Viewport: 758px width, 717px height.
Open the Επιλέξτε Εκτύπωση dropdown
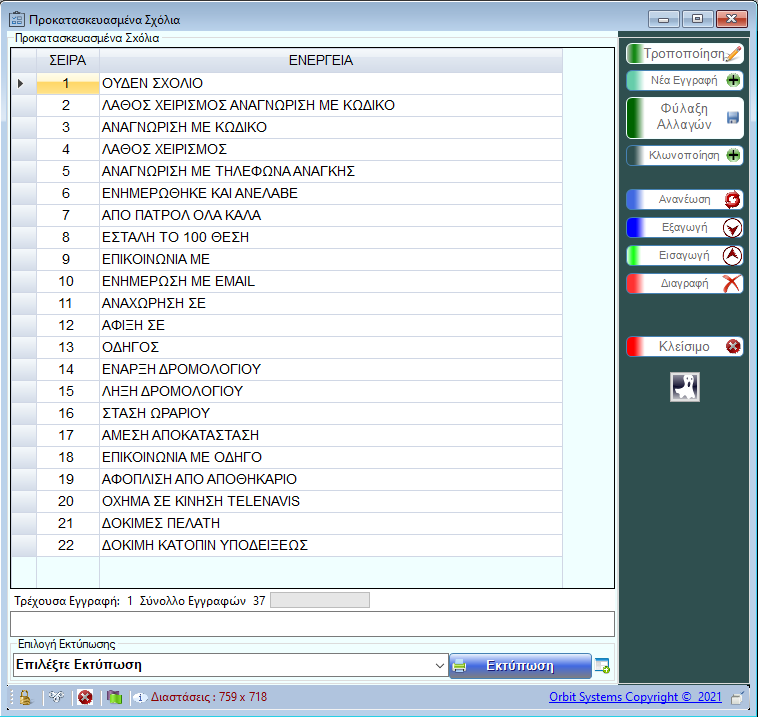(440, 665)
